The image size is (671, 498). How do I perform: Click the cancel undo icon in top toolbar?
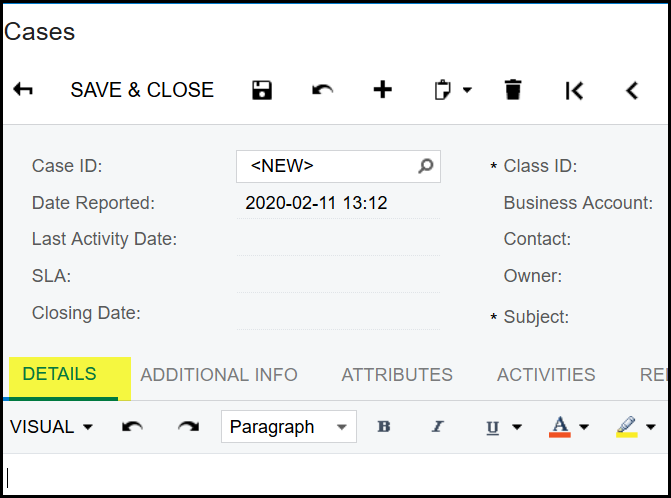click(322, 90)
